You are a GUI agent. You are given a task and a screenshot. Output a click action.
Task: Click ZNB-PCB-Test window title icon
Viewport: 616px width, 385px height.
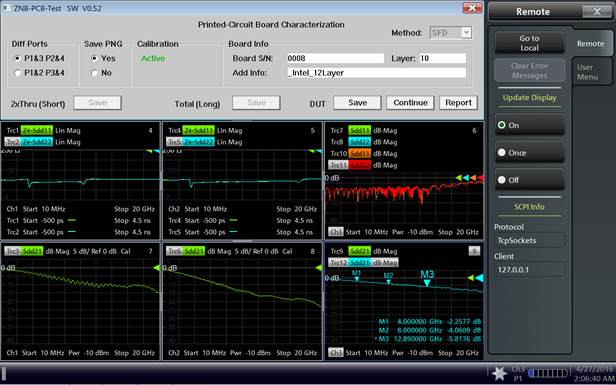click(7, 8)
